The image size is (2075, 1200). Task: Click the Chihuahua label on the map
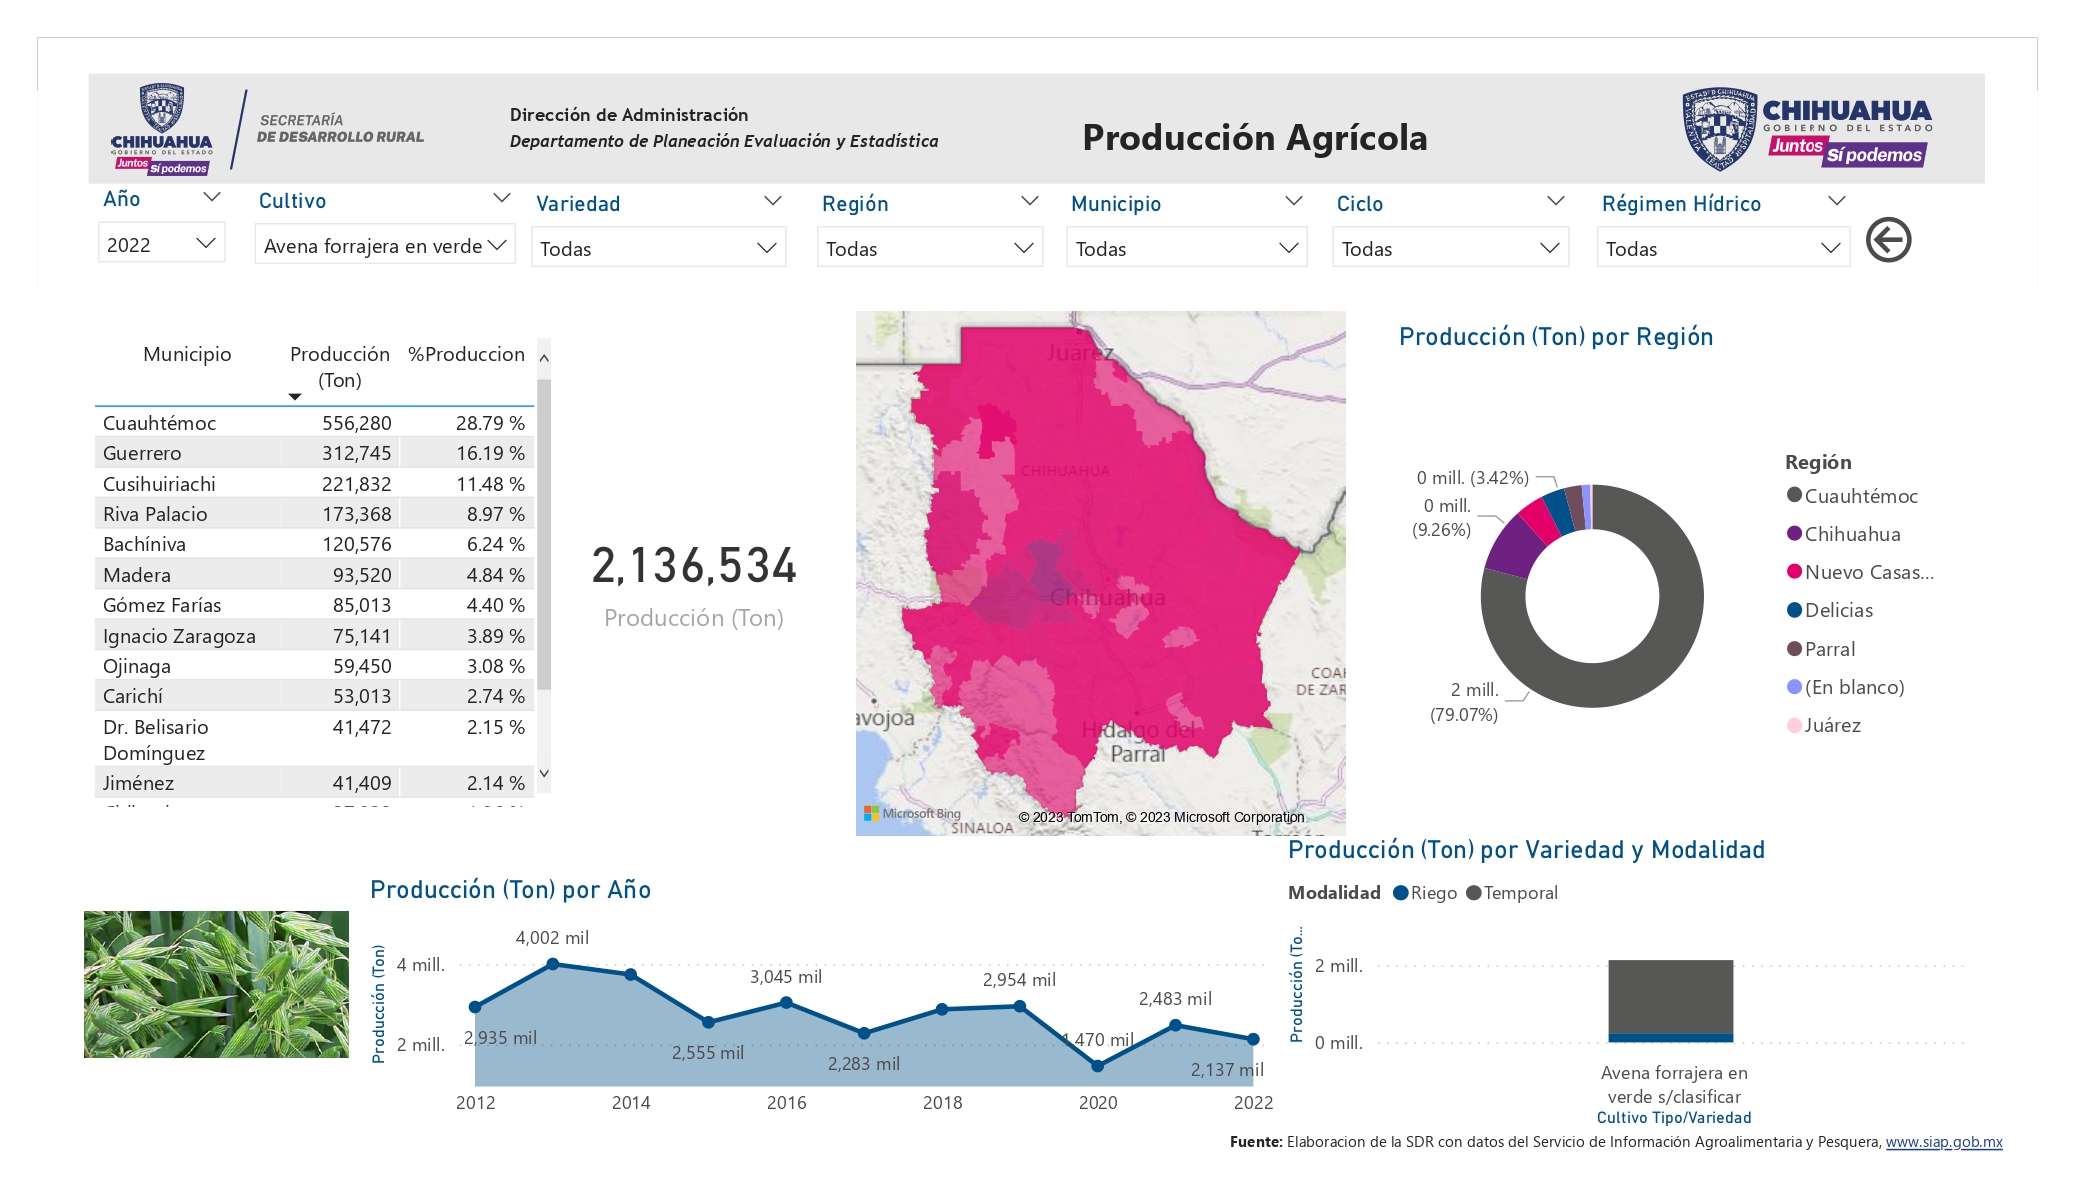1107,598
